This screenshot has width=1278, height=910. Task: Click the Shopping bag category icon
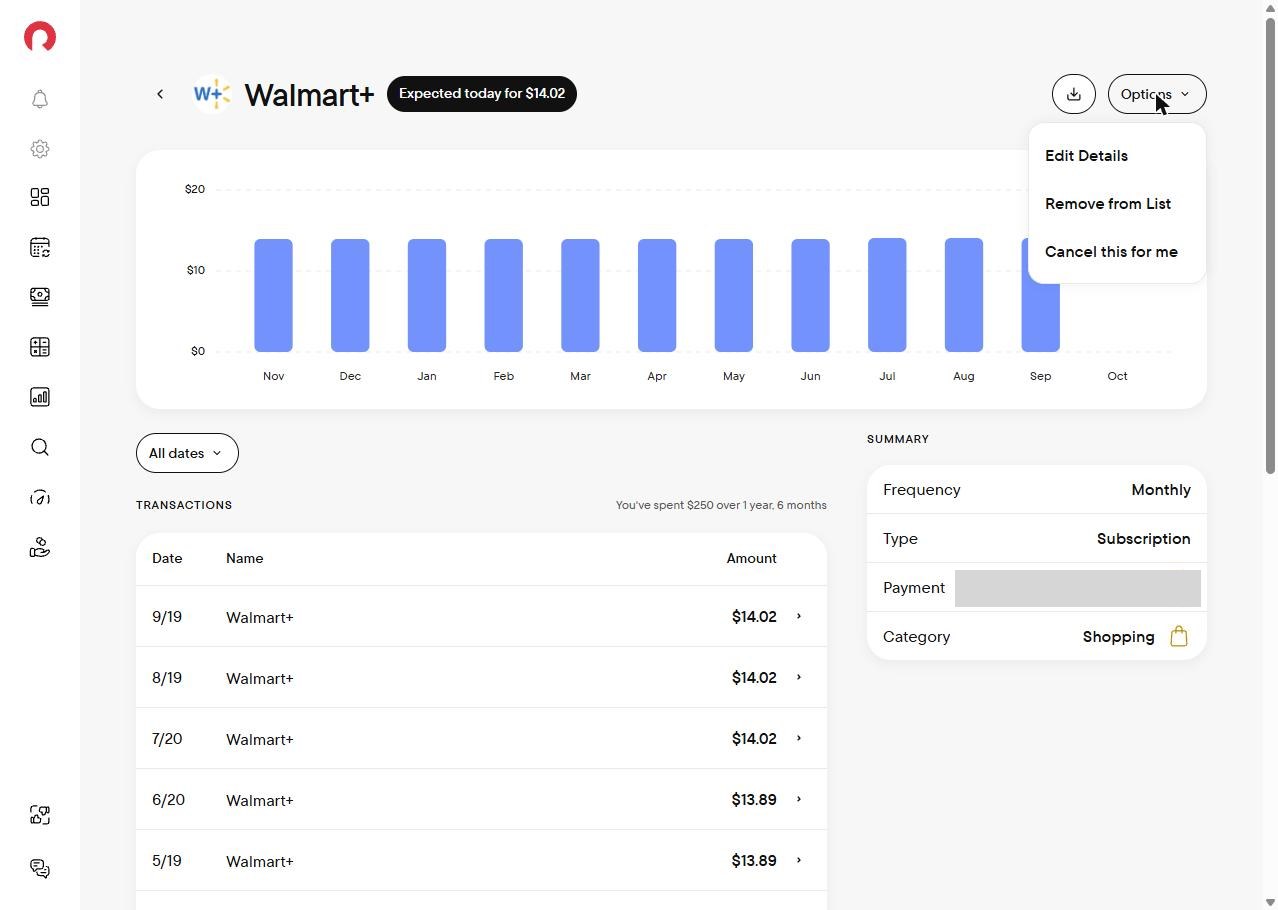[x=1179, y=636]
